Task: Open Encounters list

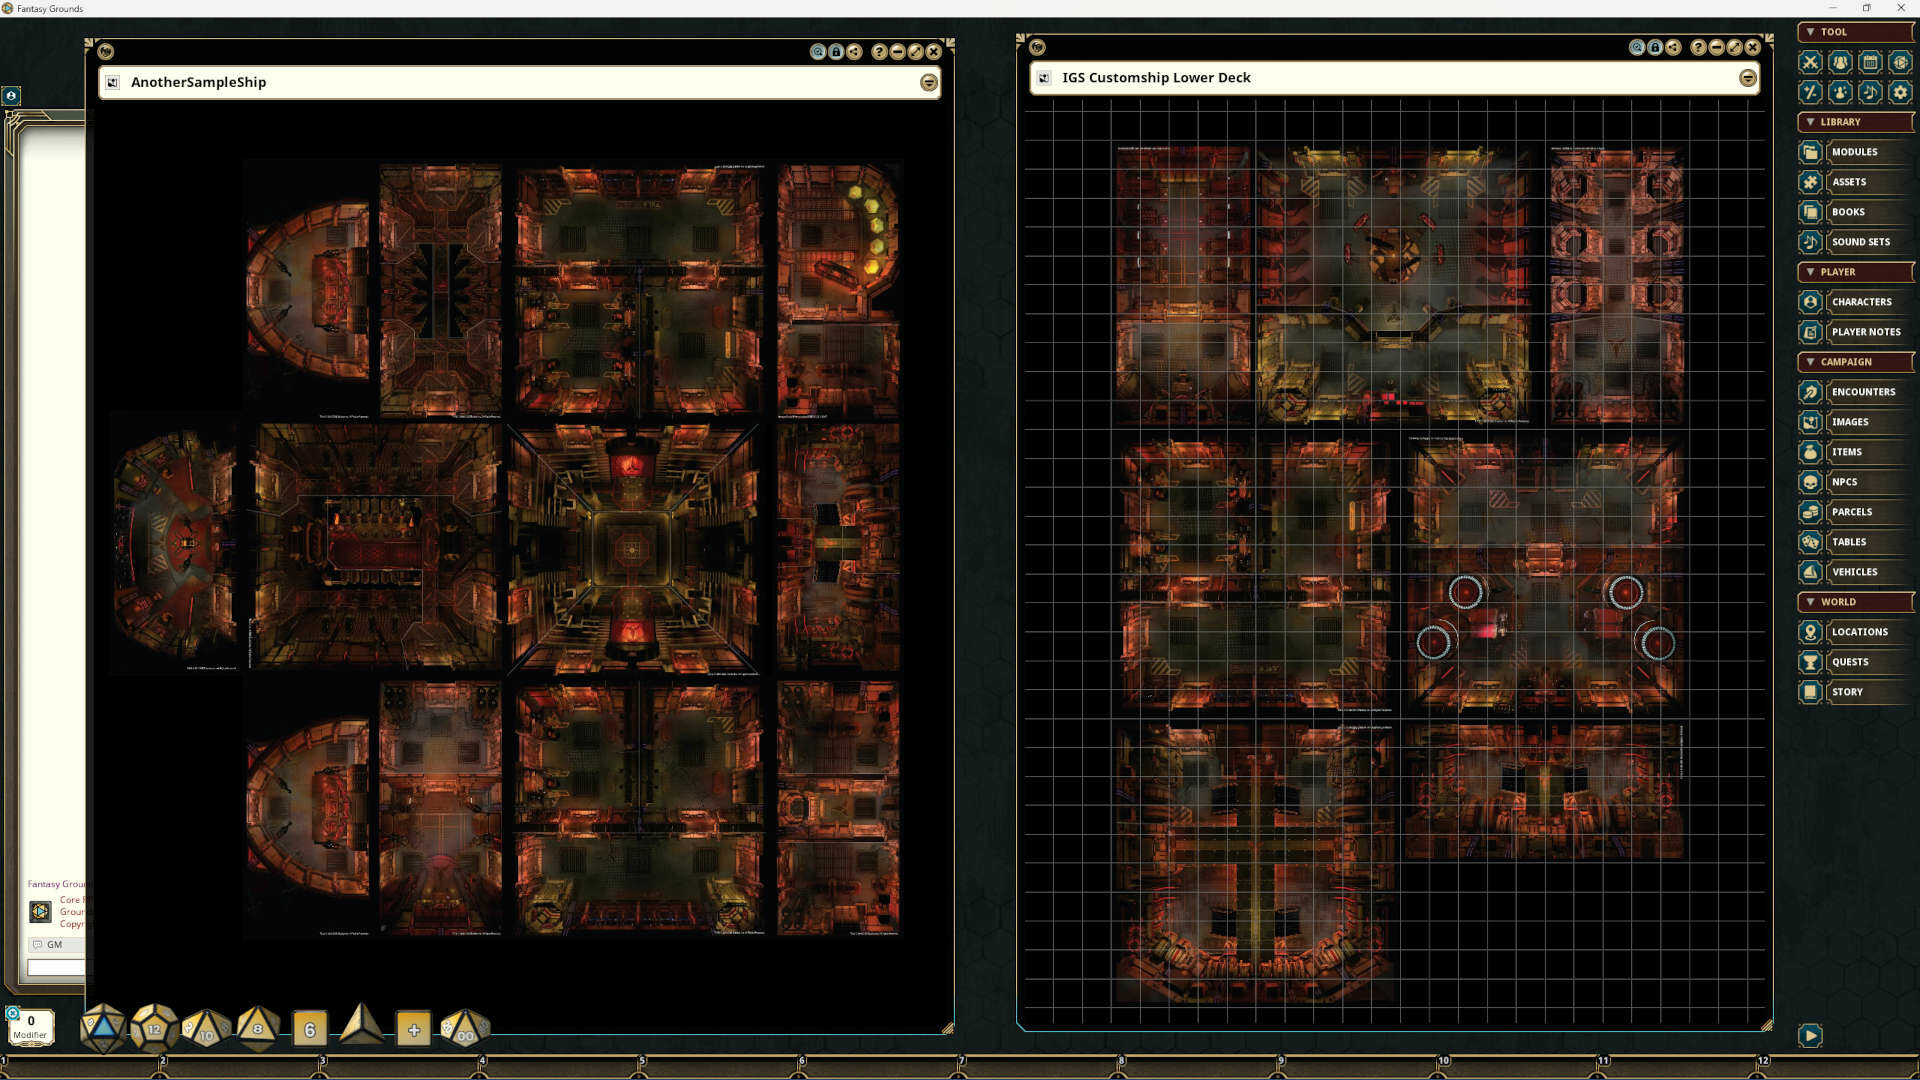Action: [1856, 392]
